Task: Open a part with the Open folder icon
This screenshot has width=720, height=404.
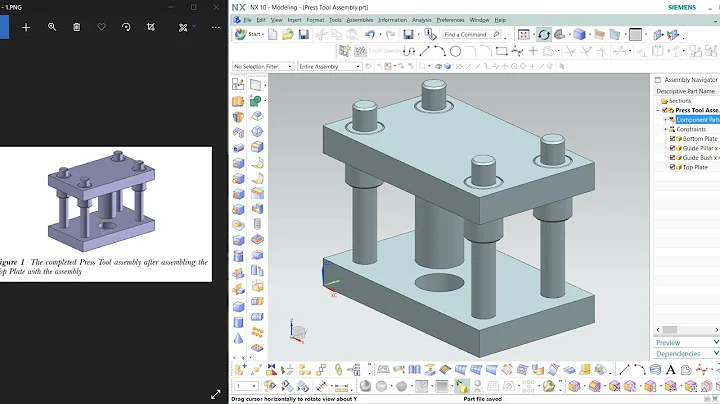Action: click(x=288, y=34)
